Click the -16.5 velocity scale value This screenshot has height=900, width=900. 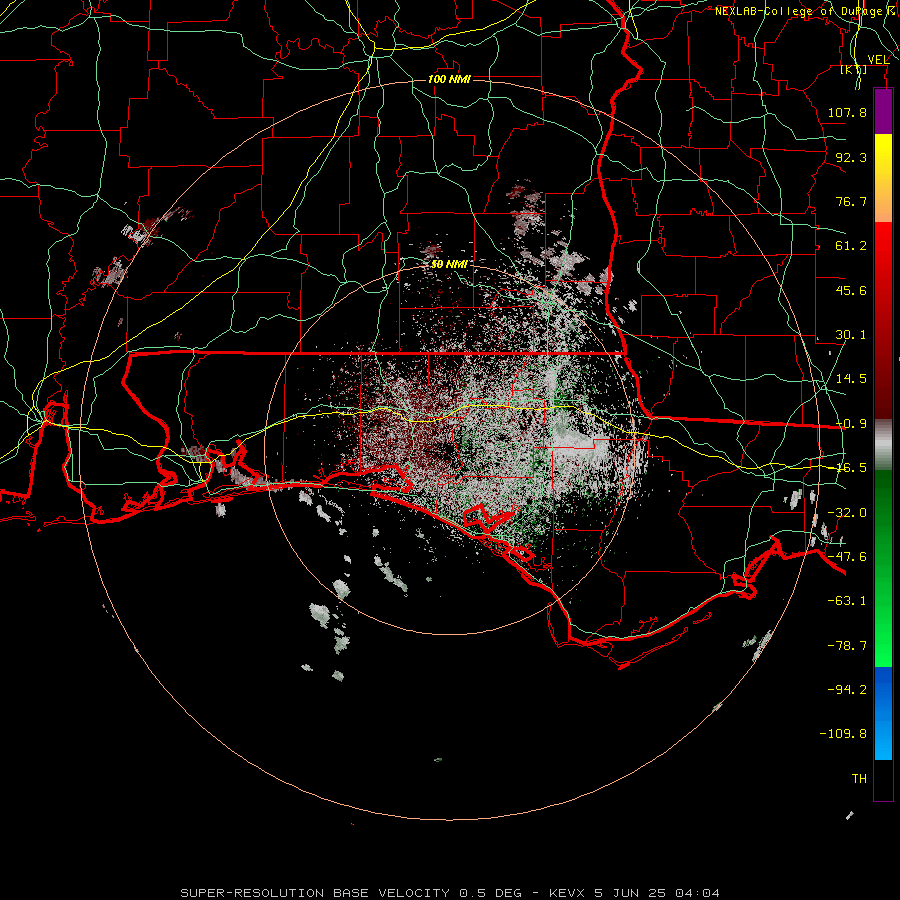(x=851, y=468)
